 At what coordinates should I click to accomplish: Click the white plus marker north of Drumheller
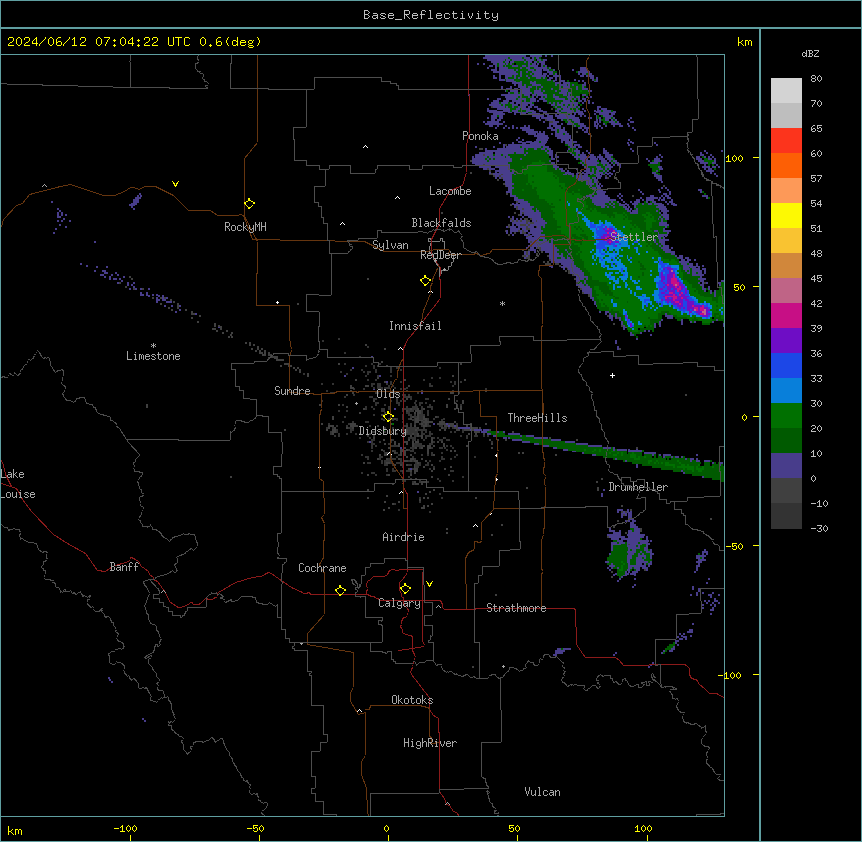pos(612,375)
